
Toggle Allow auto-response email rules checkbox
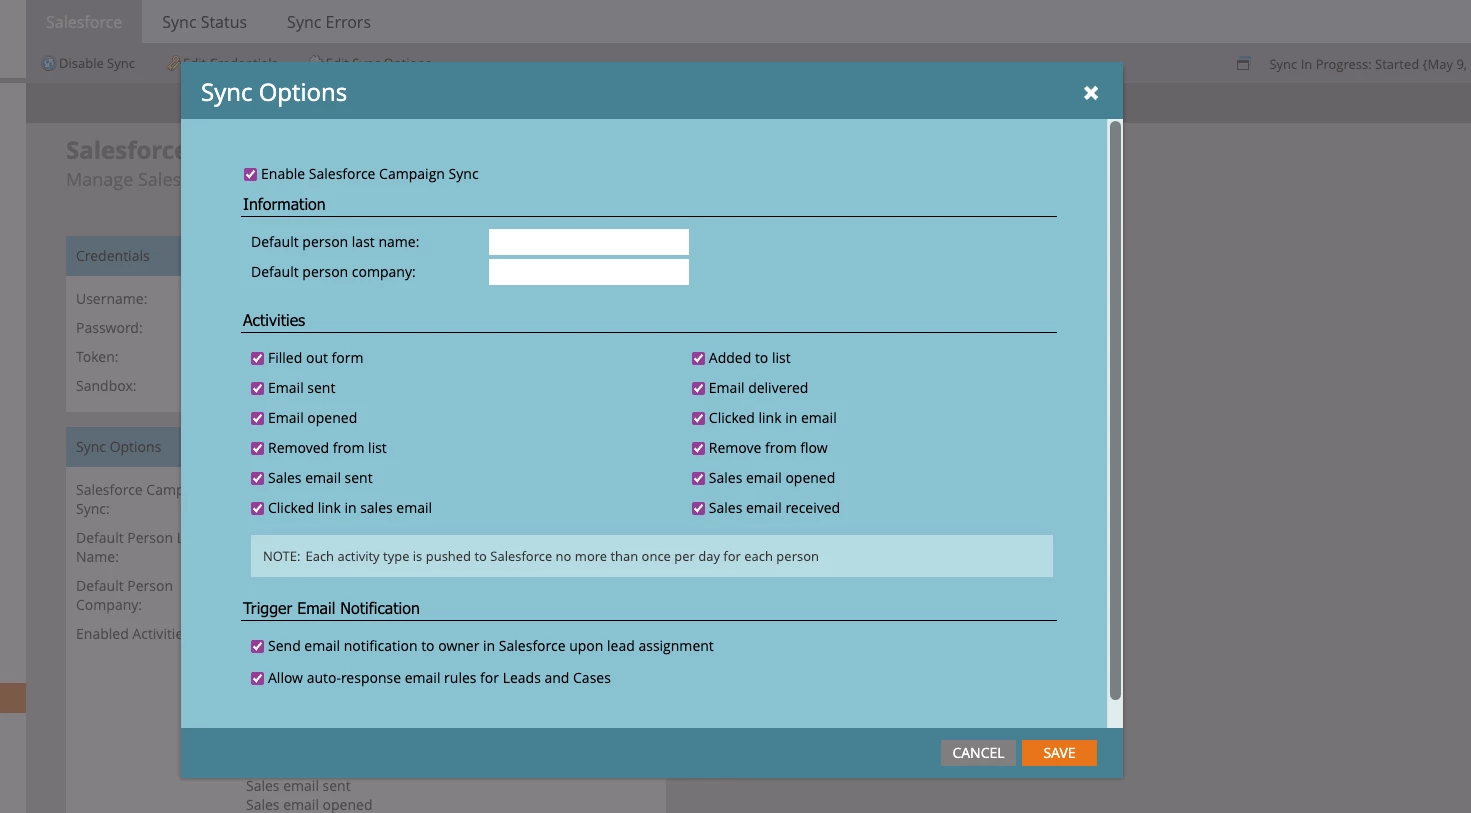coord(257,678)
